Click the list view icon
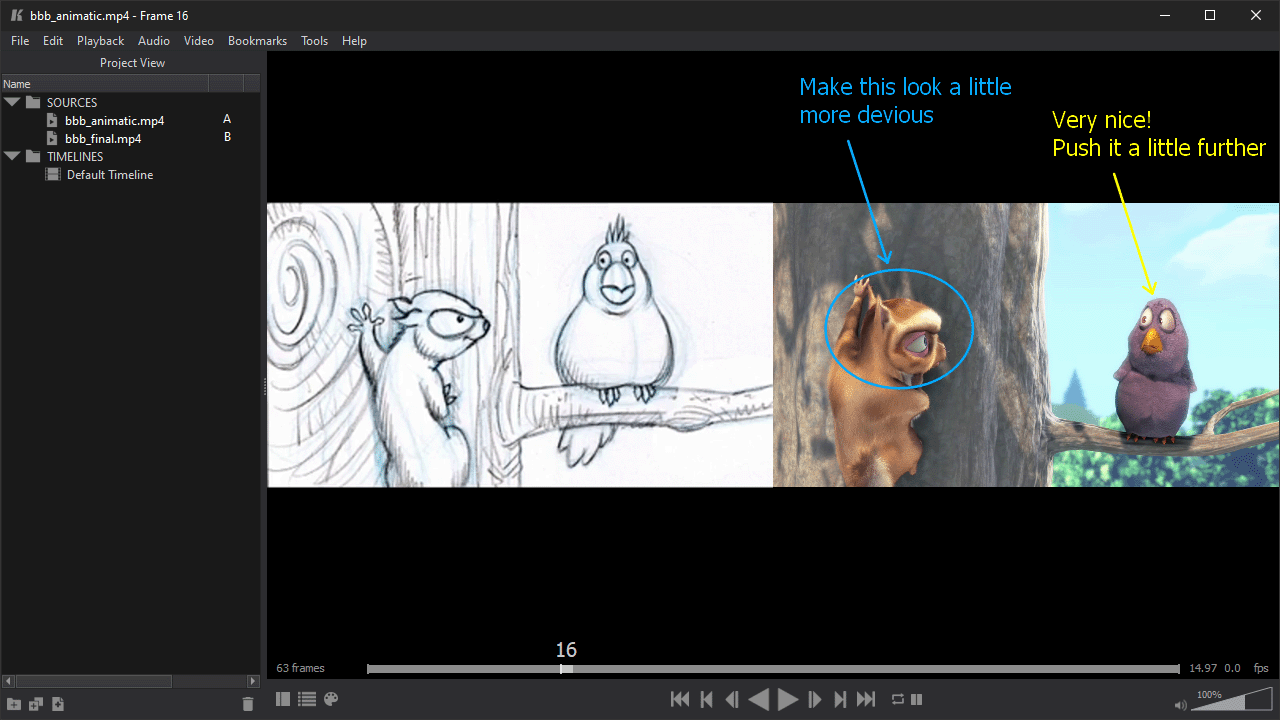Screen dimensions: 1280x720 [x=307, y=699]
